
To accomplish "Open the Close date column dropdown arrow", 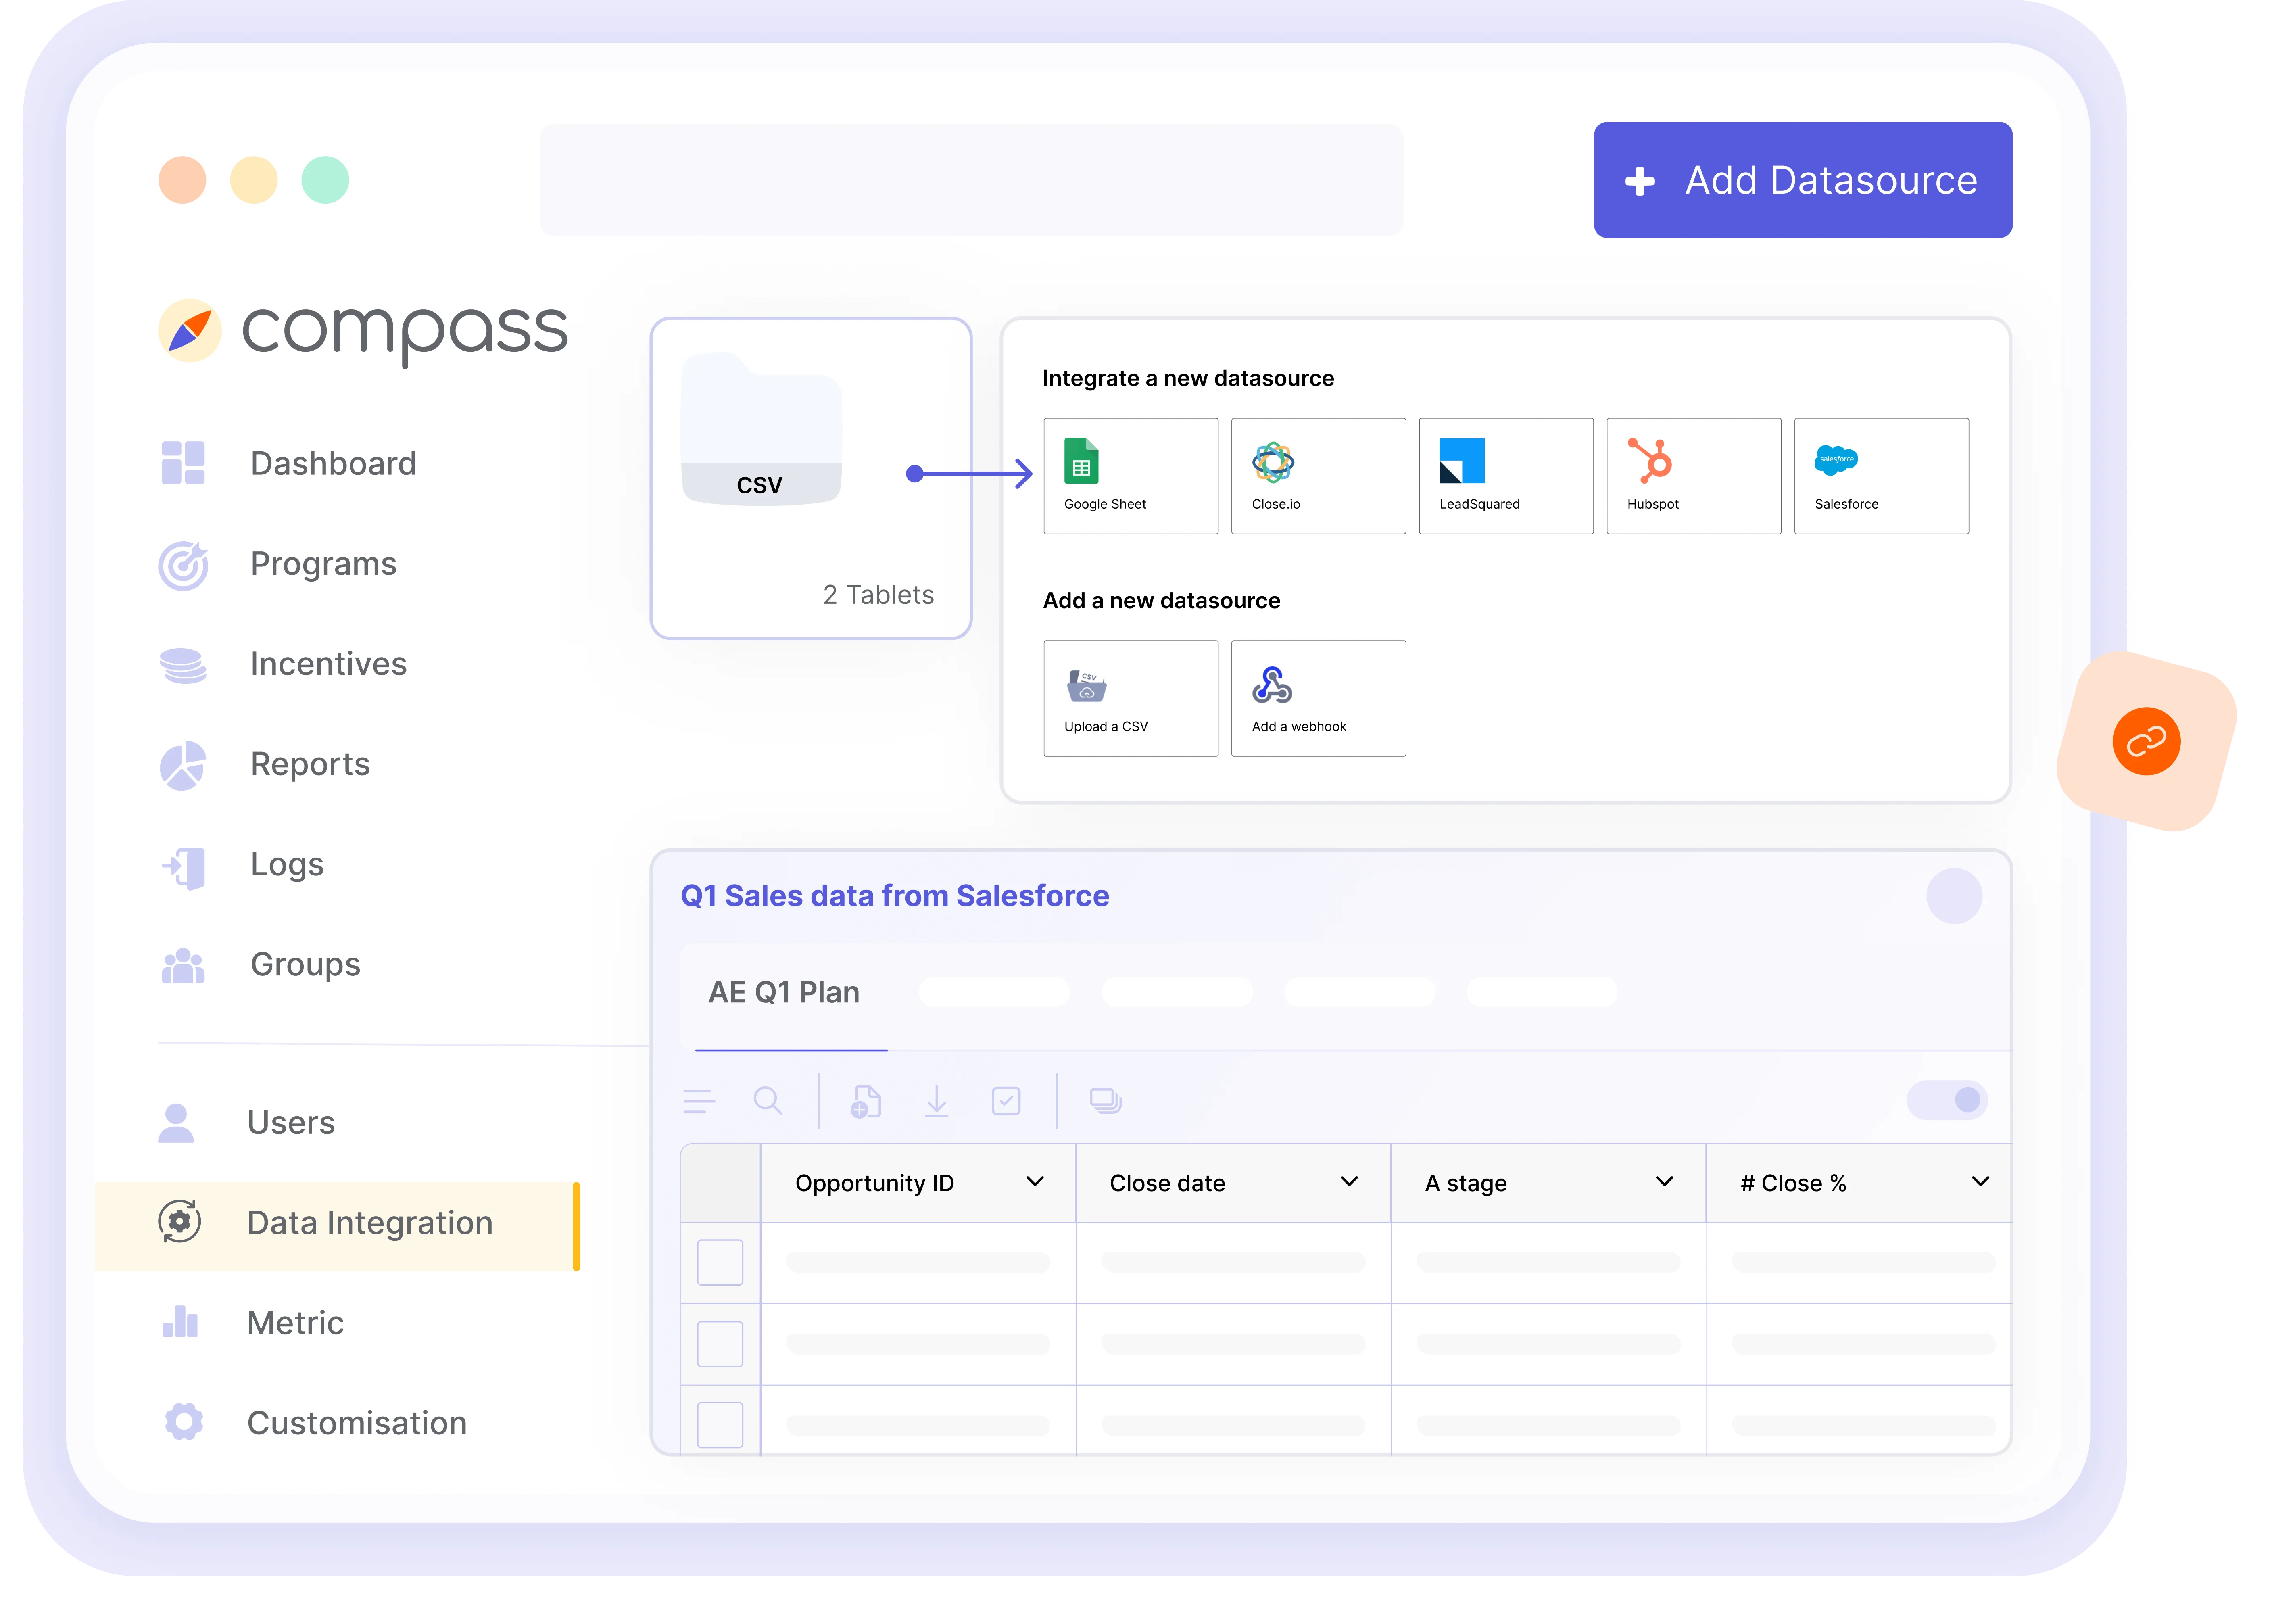I will tap(1349, 1182).
